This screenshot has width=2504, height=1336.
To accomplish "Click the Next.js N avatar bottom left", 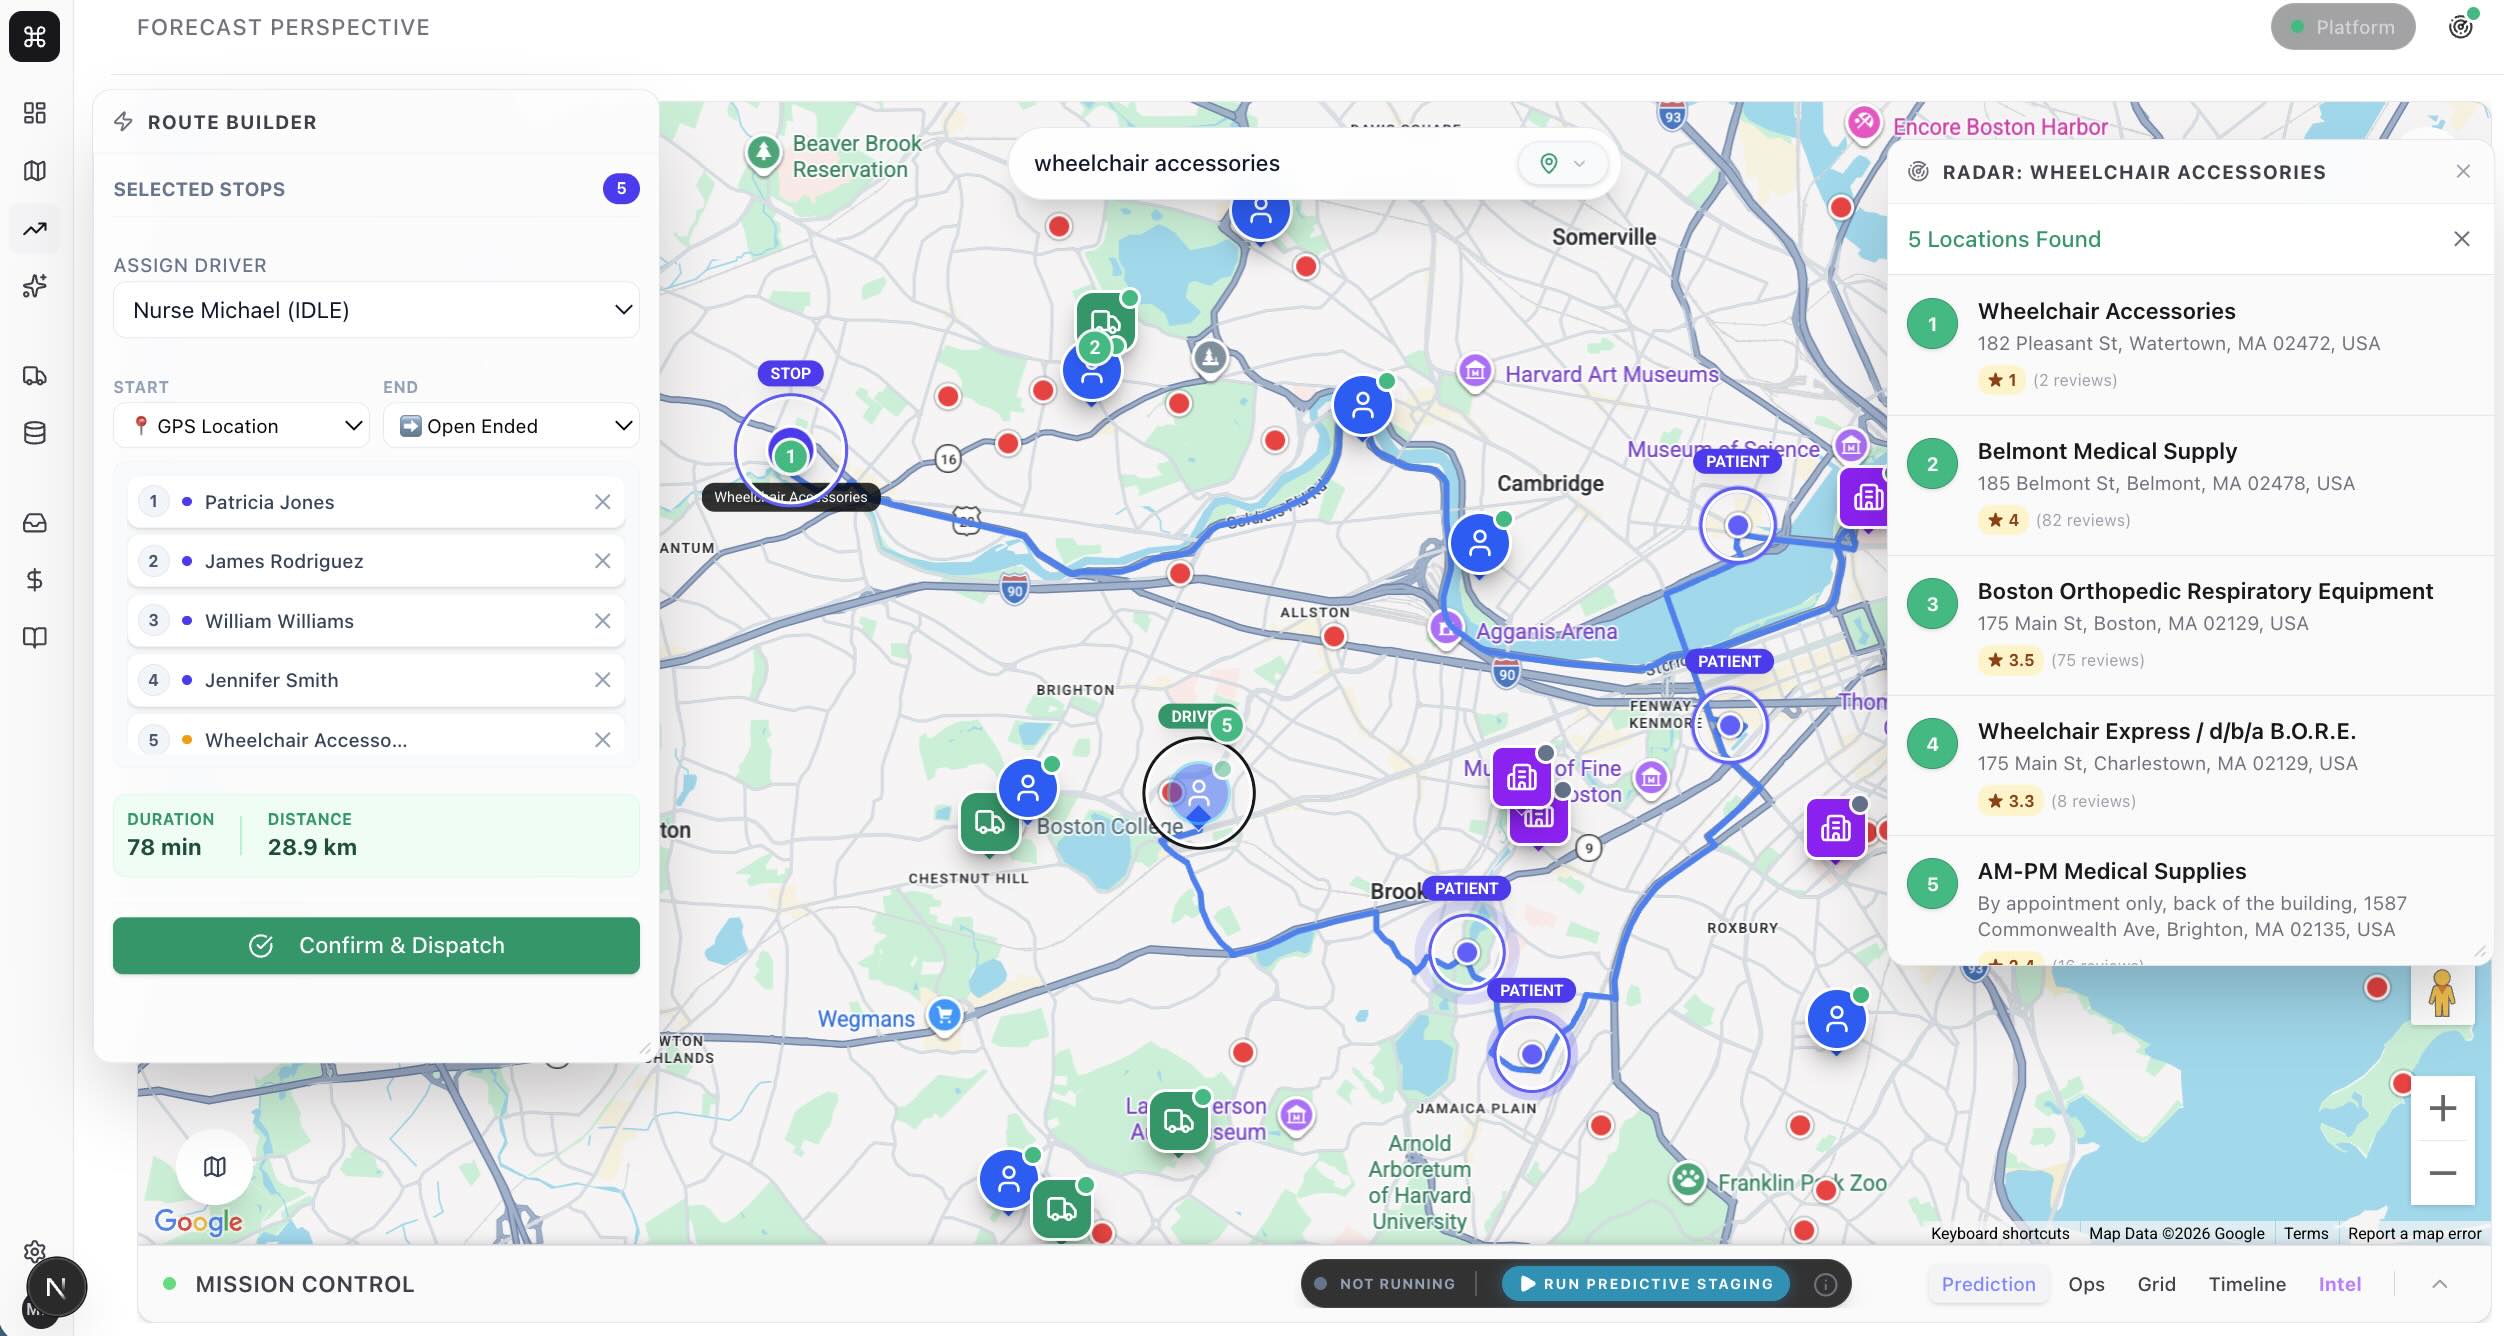I will (56, 1287).
